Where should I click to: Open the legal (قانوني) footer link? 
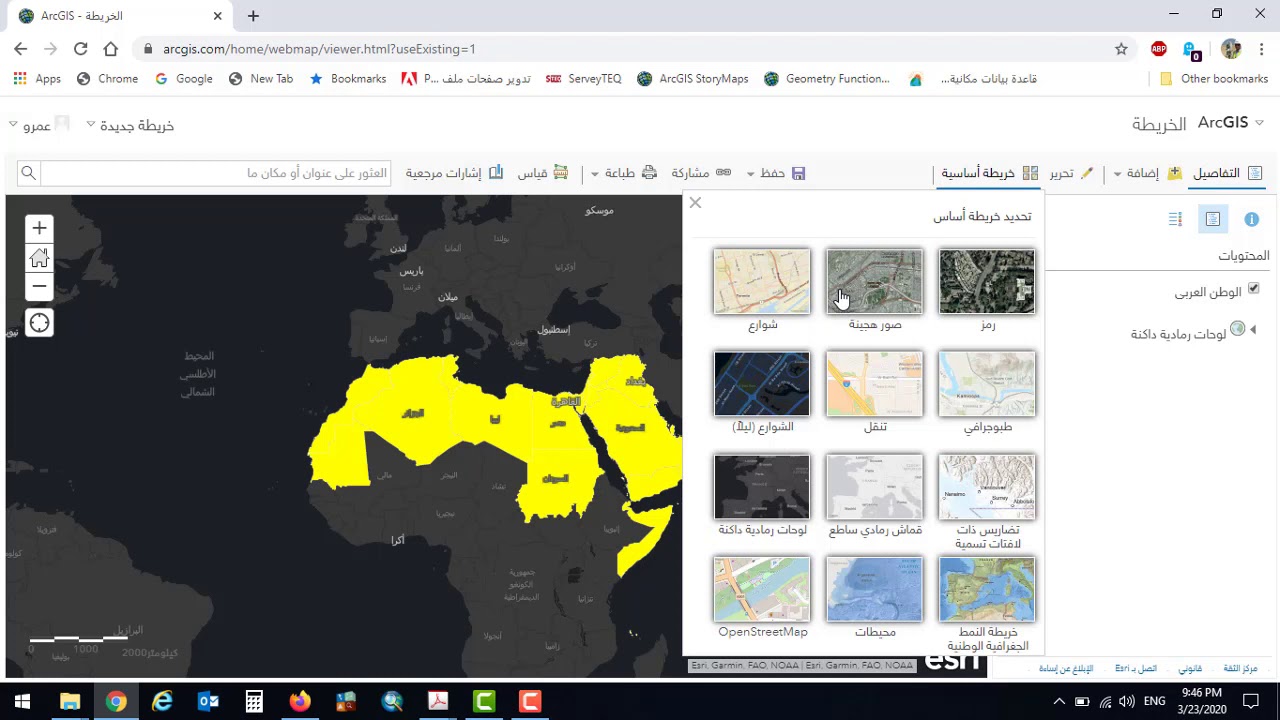click(1190, 668)
